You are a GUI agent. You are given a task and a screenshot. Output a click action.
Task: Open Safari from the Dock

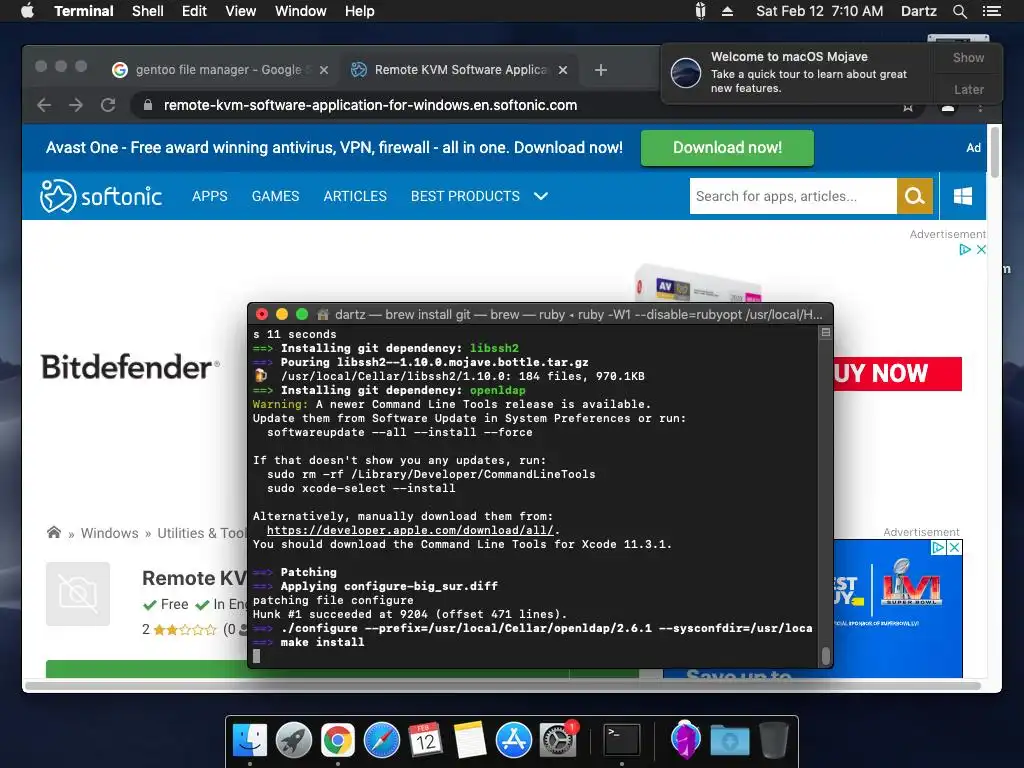(381, 740)
